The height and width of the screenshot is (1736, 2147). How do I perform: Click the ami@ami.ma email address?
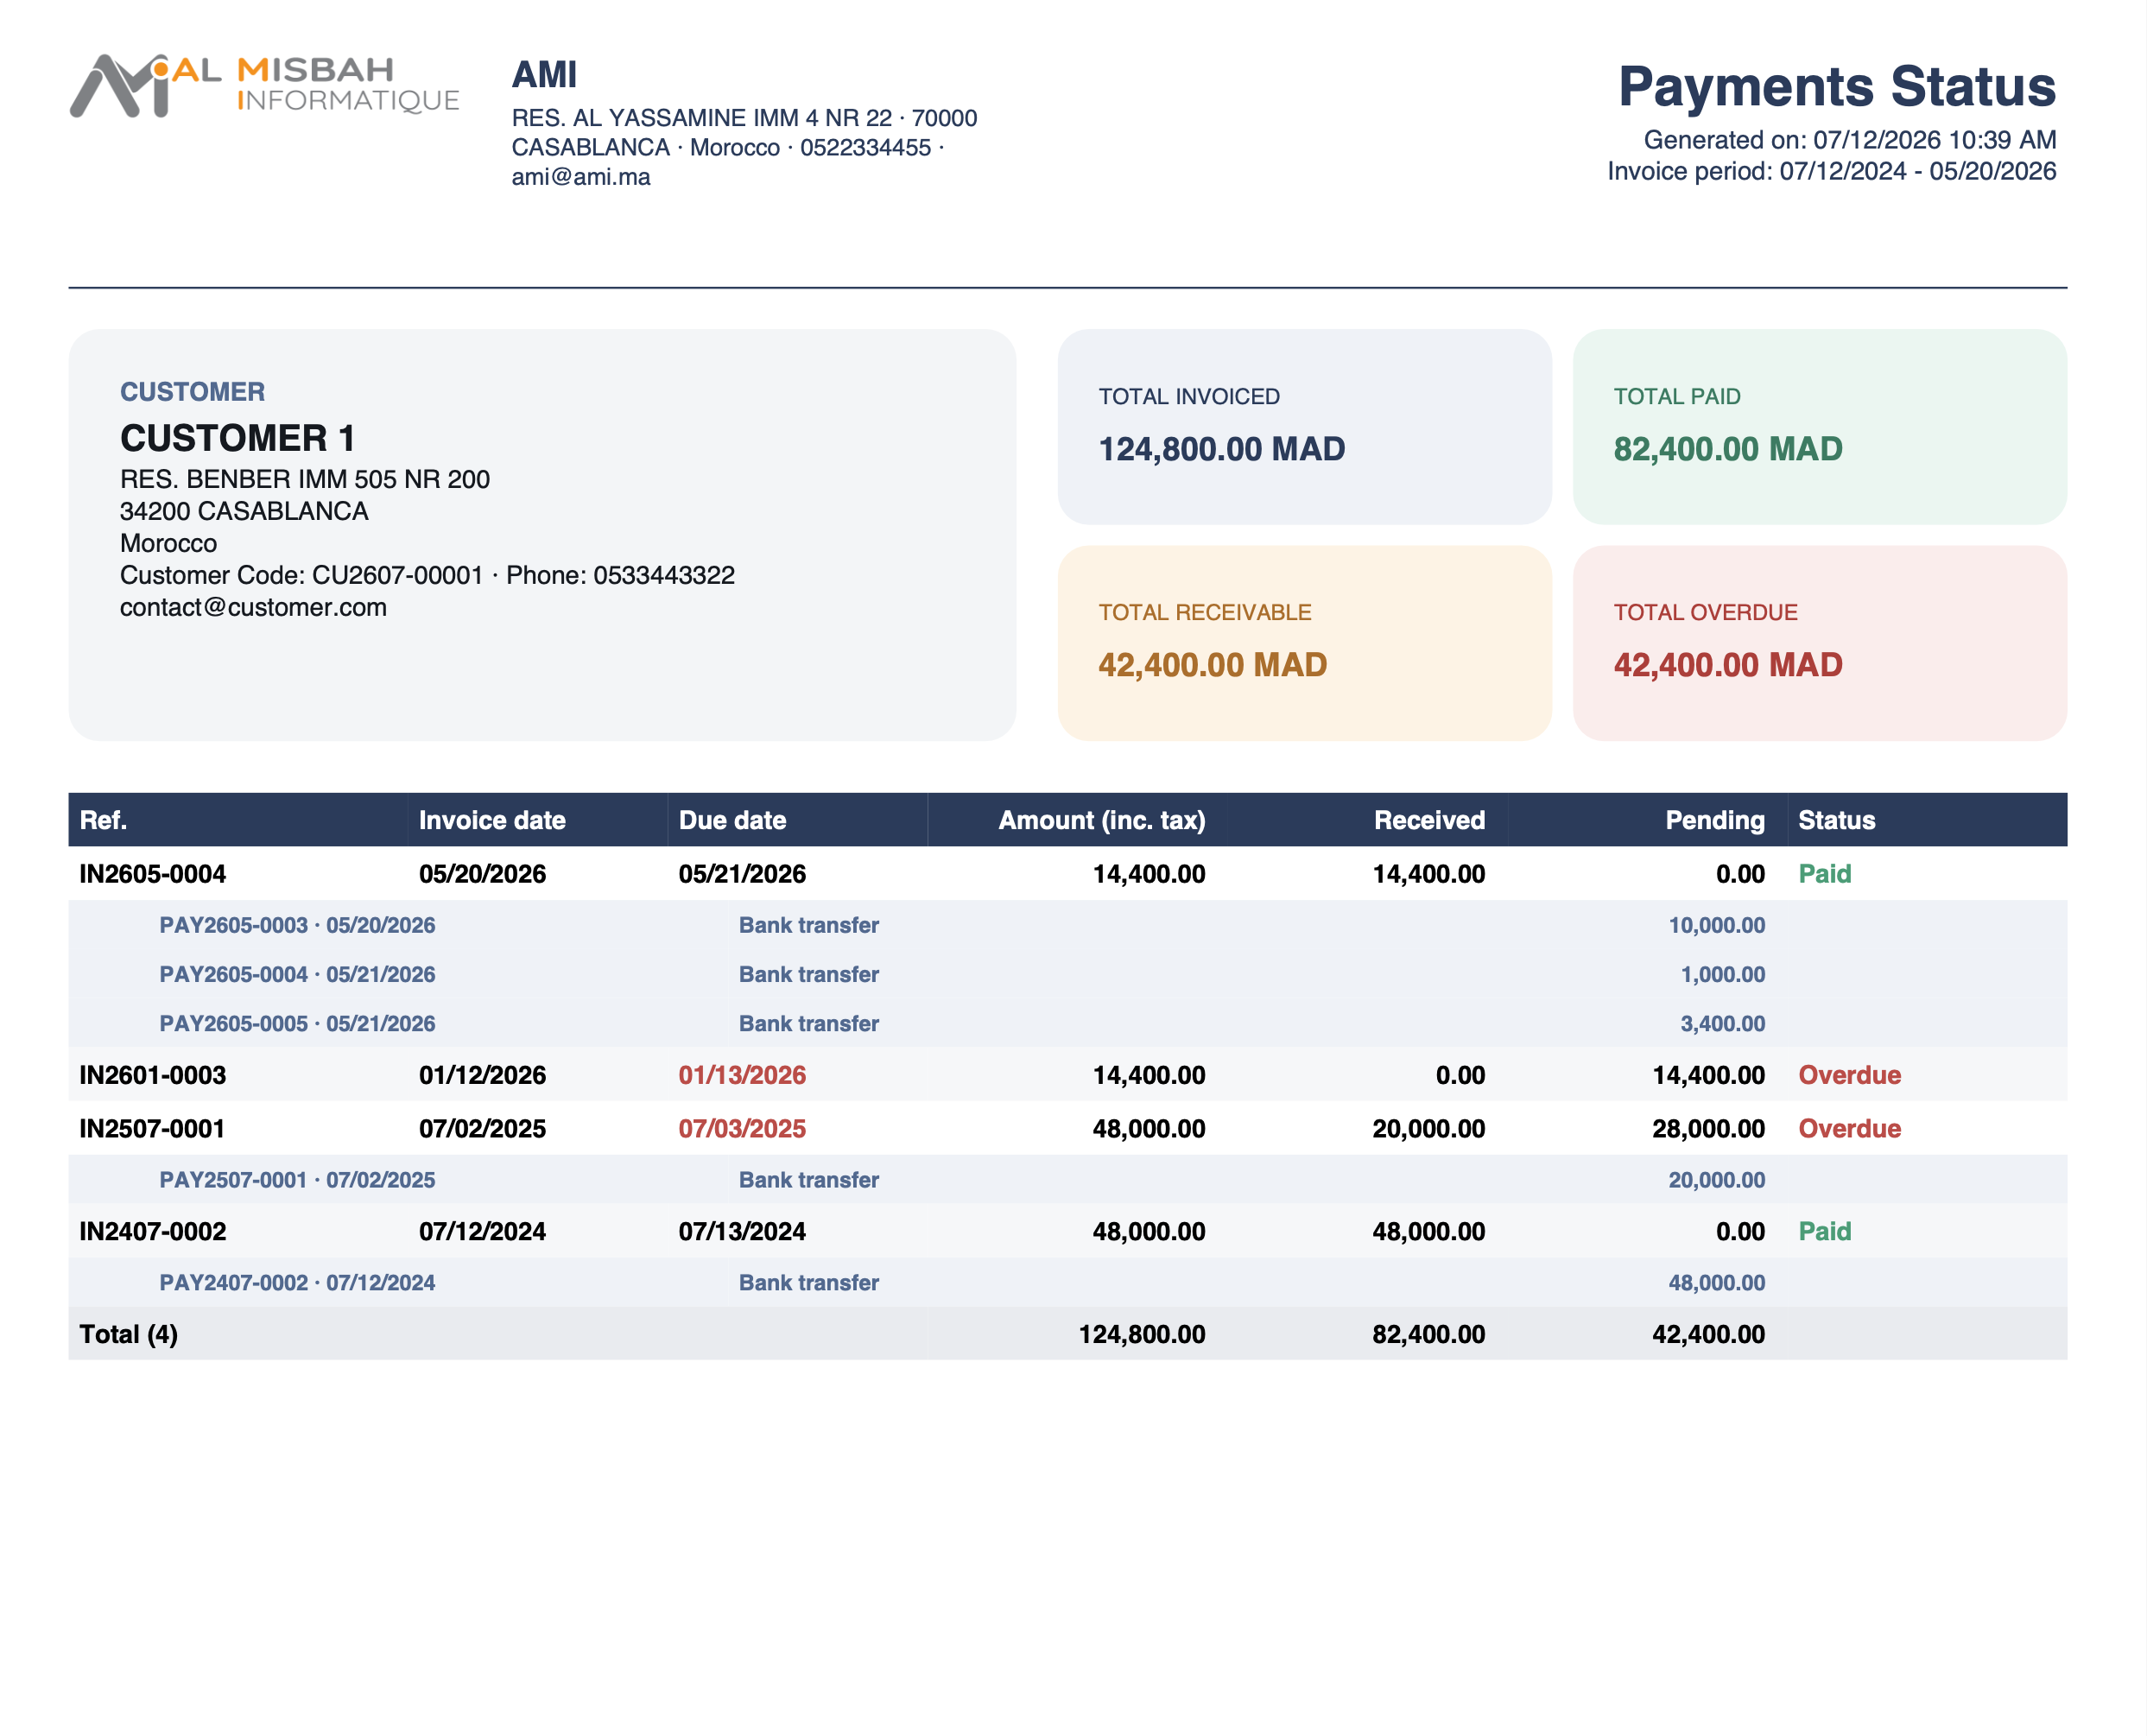[581, 177]
